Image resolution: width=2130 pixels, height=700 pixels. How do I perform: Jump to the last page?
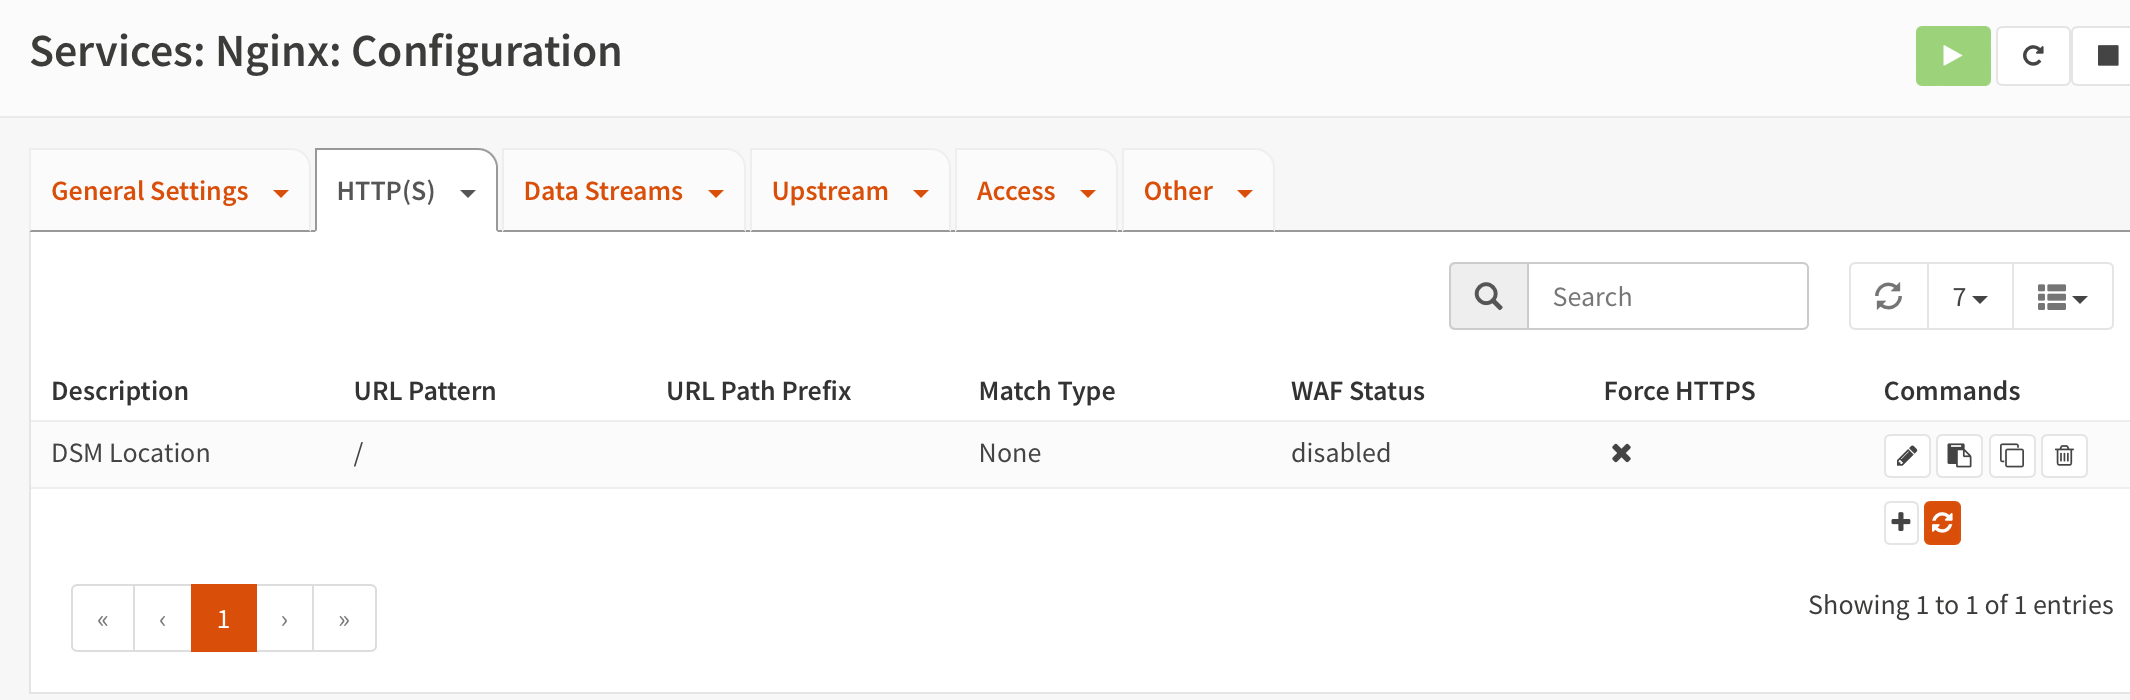(x=344, y=619)
